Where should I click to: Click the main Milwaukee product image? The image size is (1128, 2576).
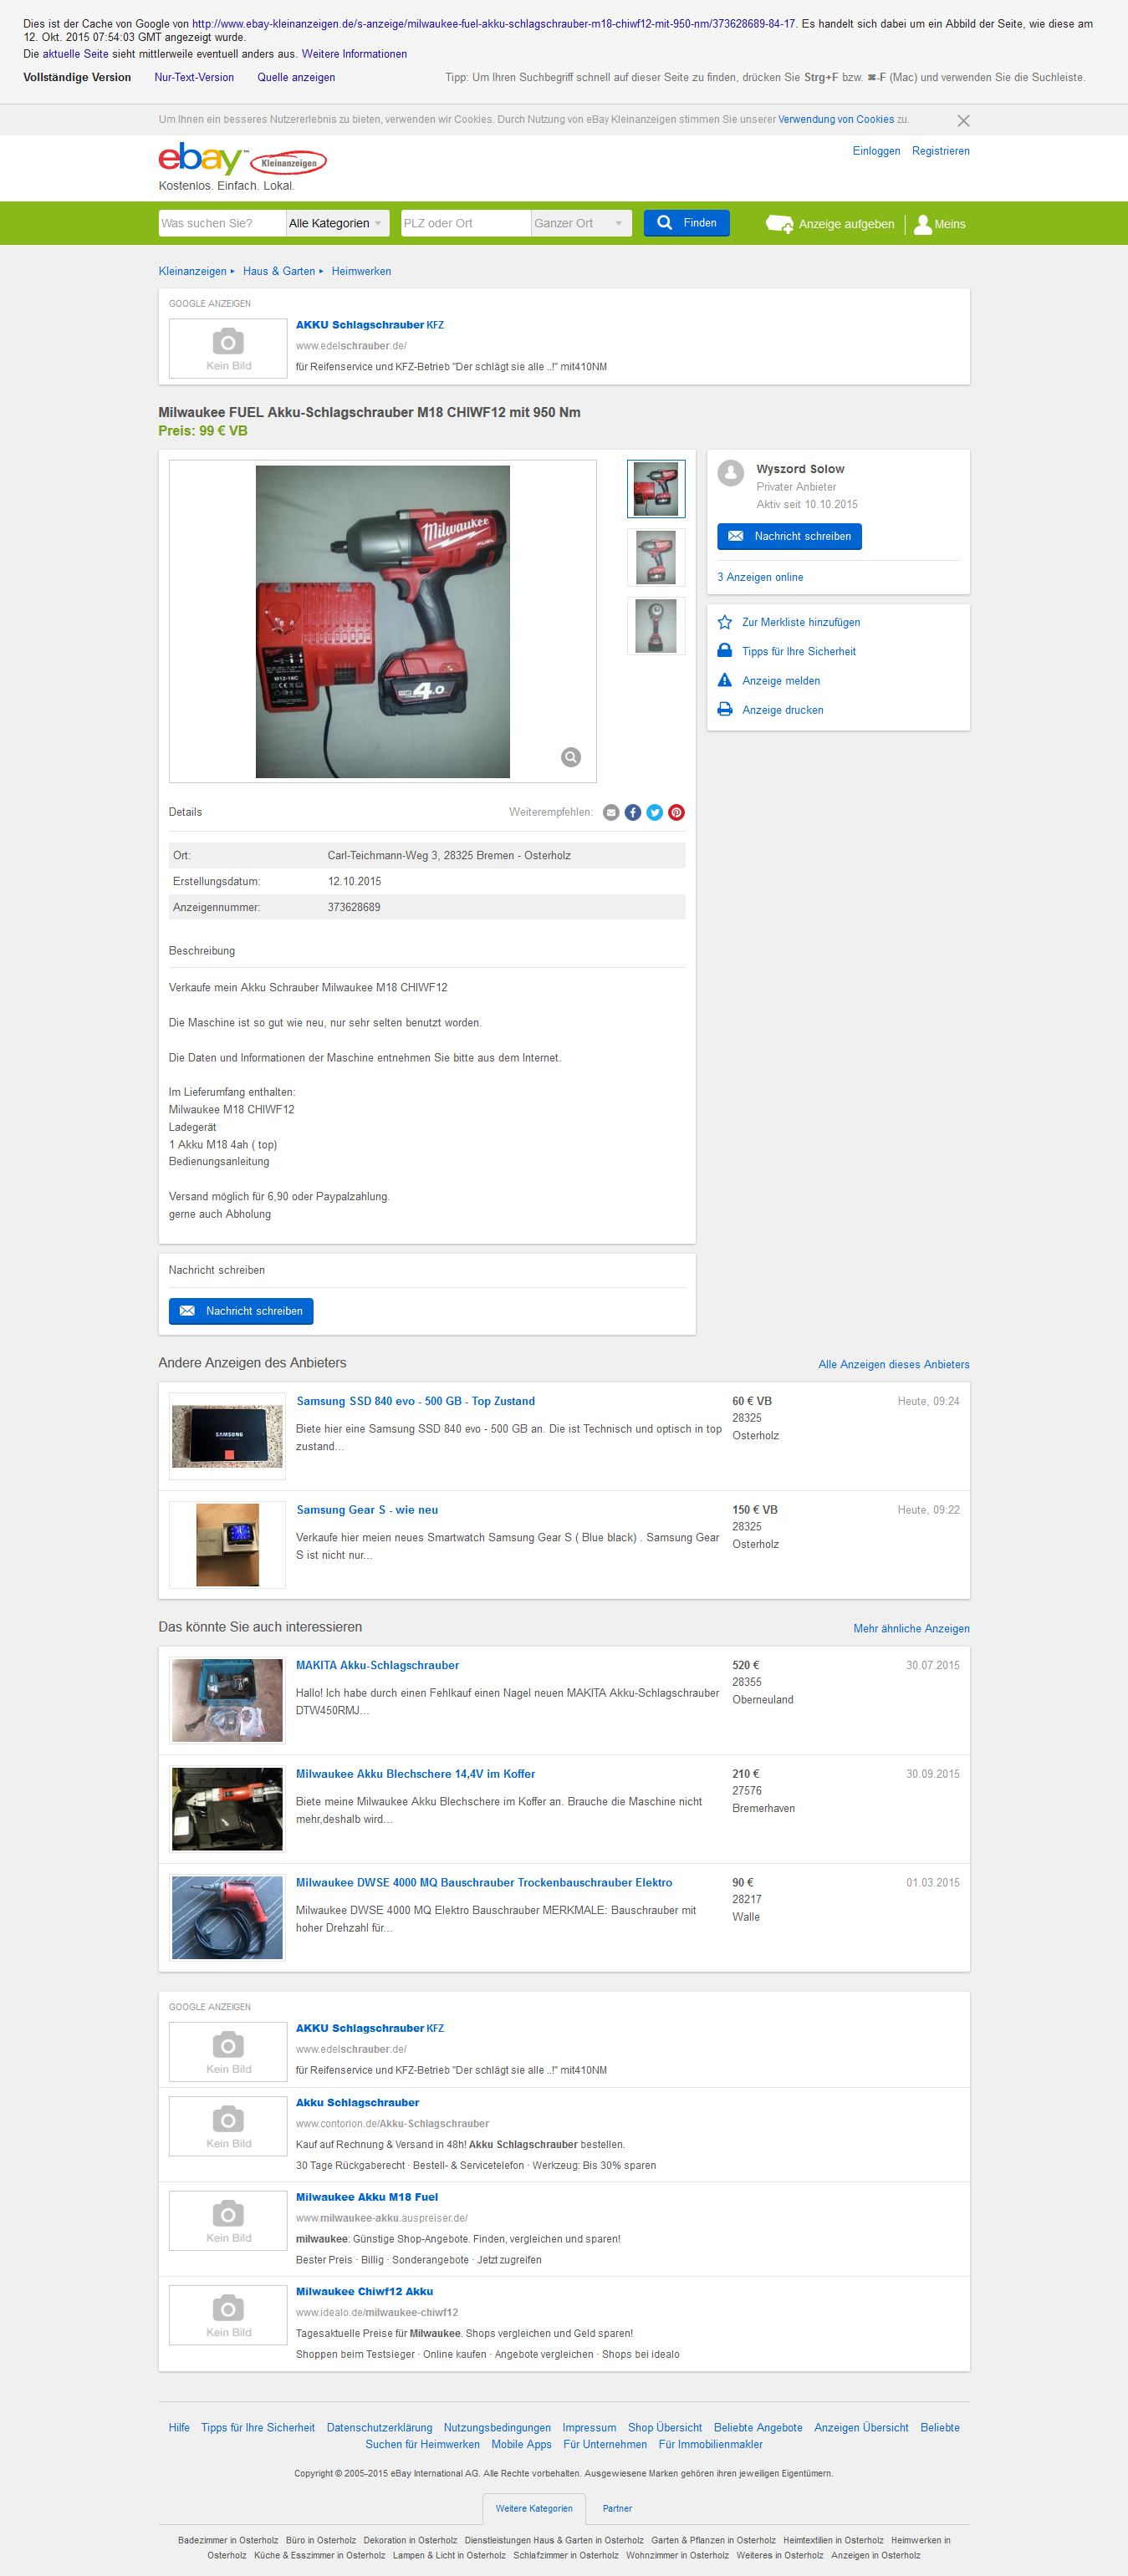point(383,621)
